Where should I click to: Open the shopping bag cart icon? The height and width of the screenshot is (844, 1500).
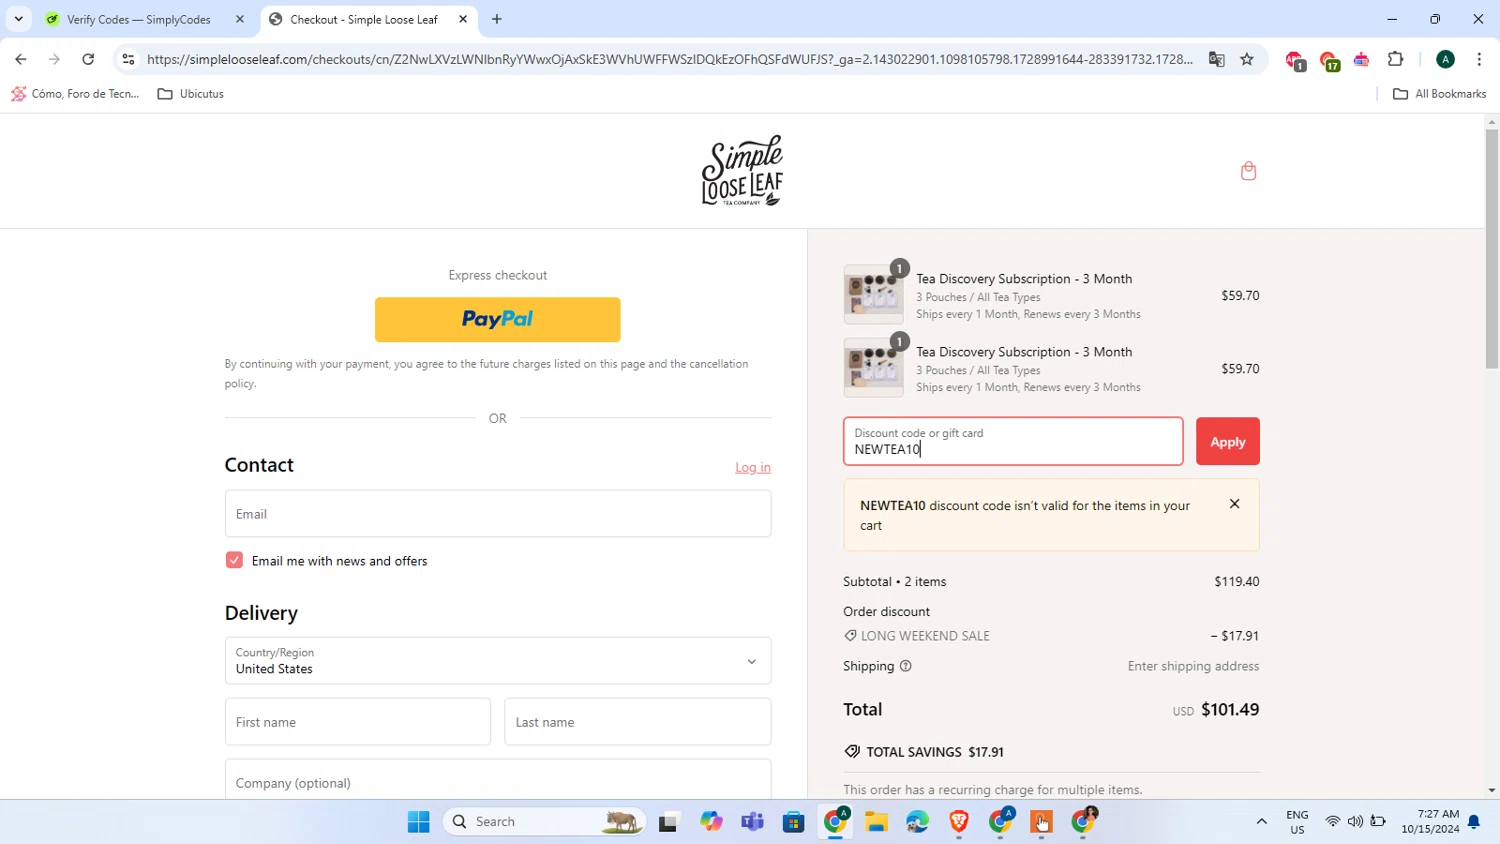click(1248, 171)
